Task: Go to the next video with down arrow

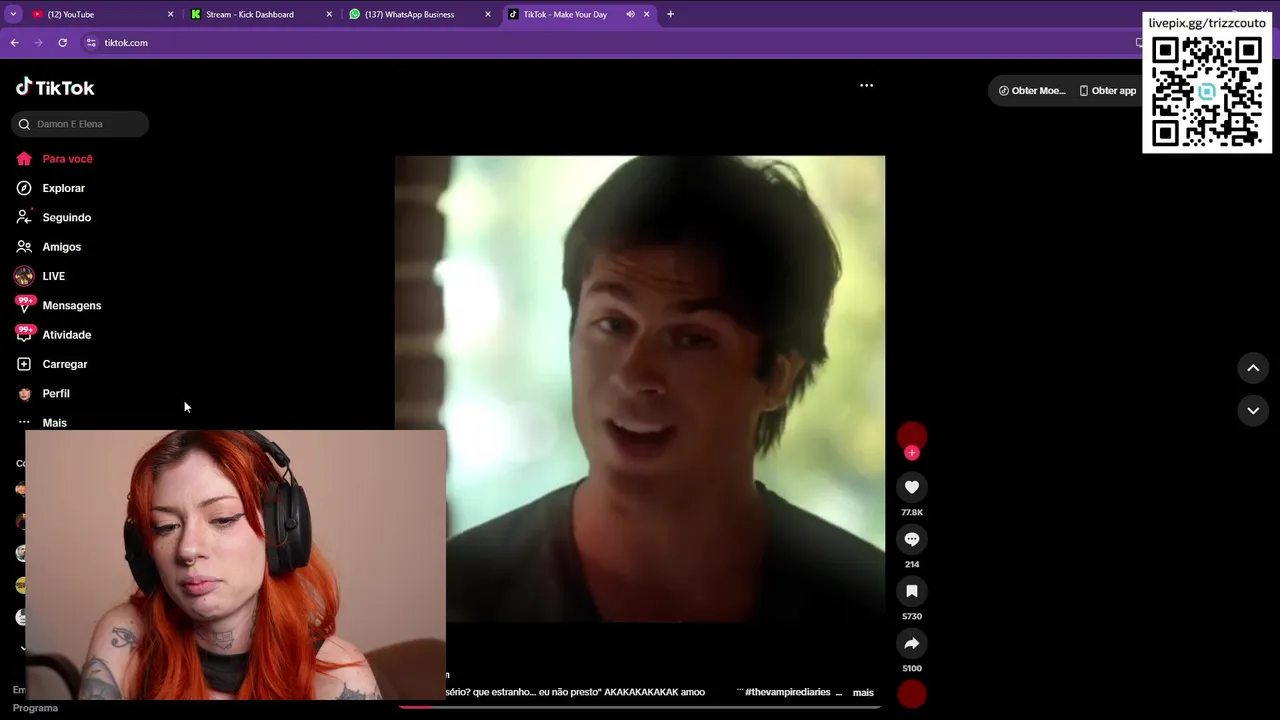Action: tap(1253, 410)
